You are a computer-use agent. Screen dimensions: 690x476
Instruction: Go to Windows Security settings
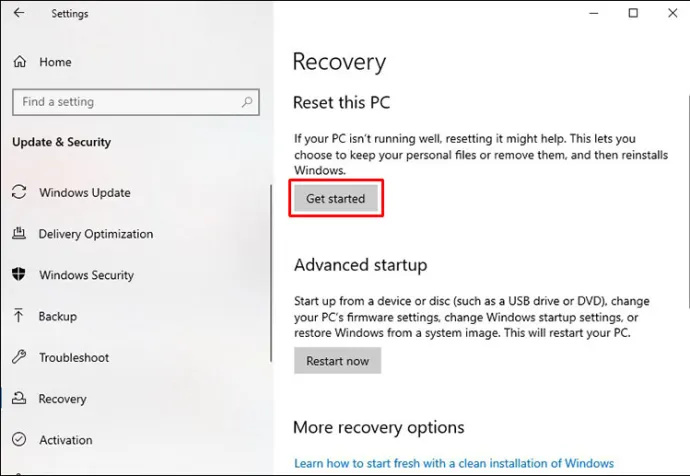pos(86,275)
